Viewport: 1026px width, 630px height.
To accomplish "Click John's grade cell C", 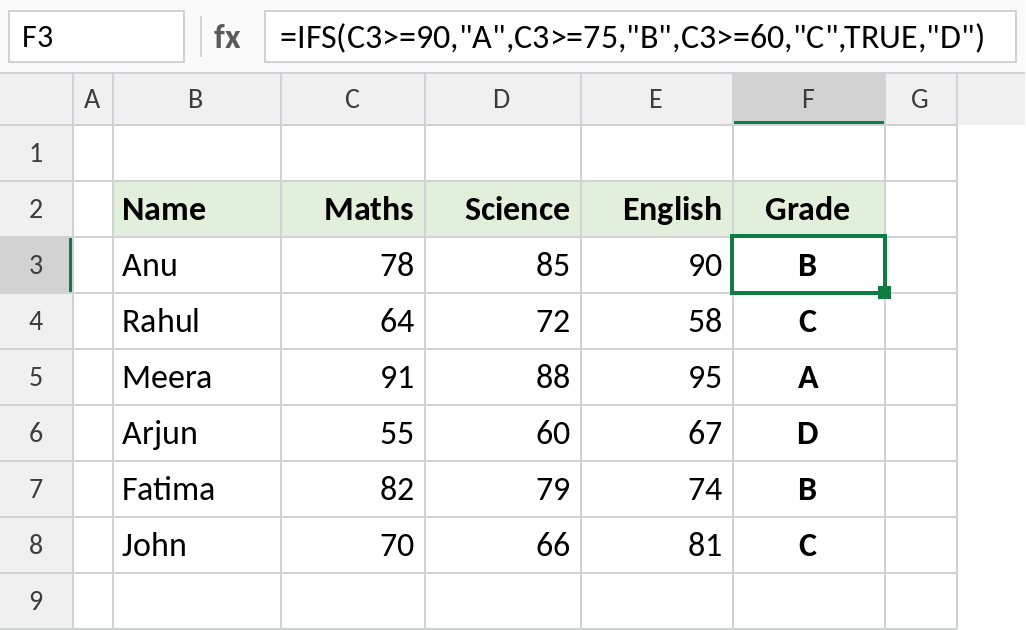I will (809, 545).
